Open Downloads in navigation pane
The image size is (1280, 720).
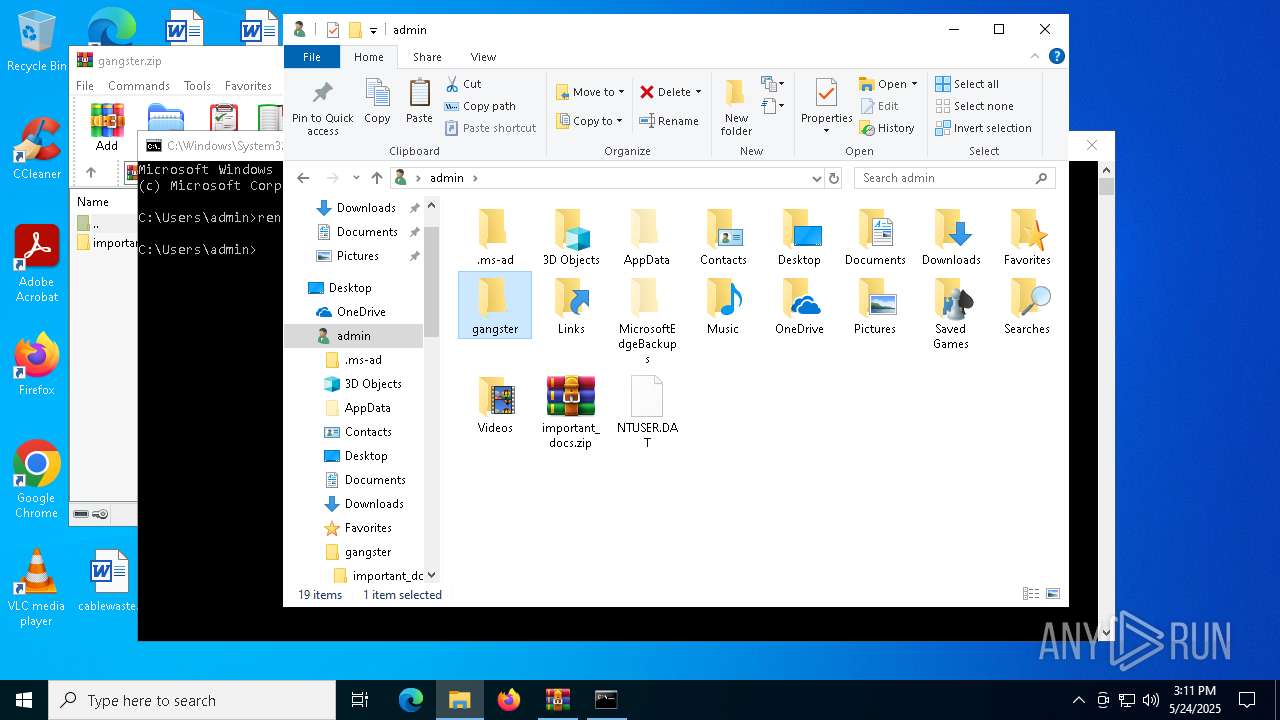pyautogui.click(x=366, y=208)
